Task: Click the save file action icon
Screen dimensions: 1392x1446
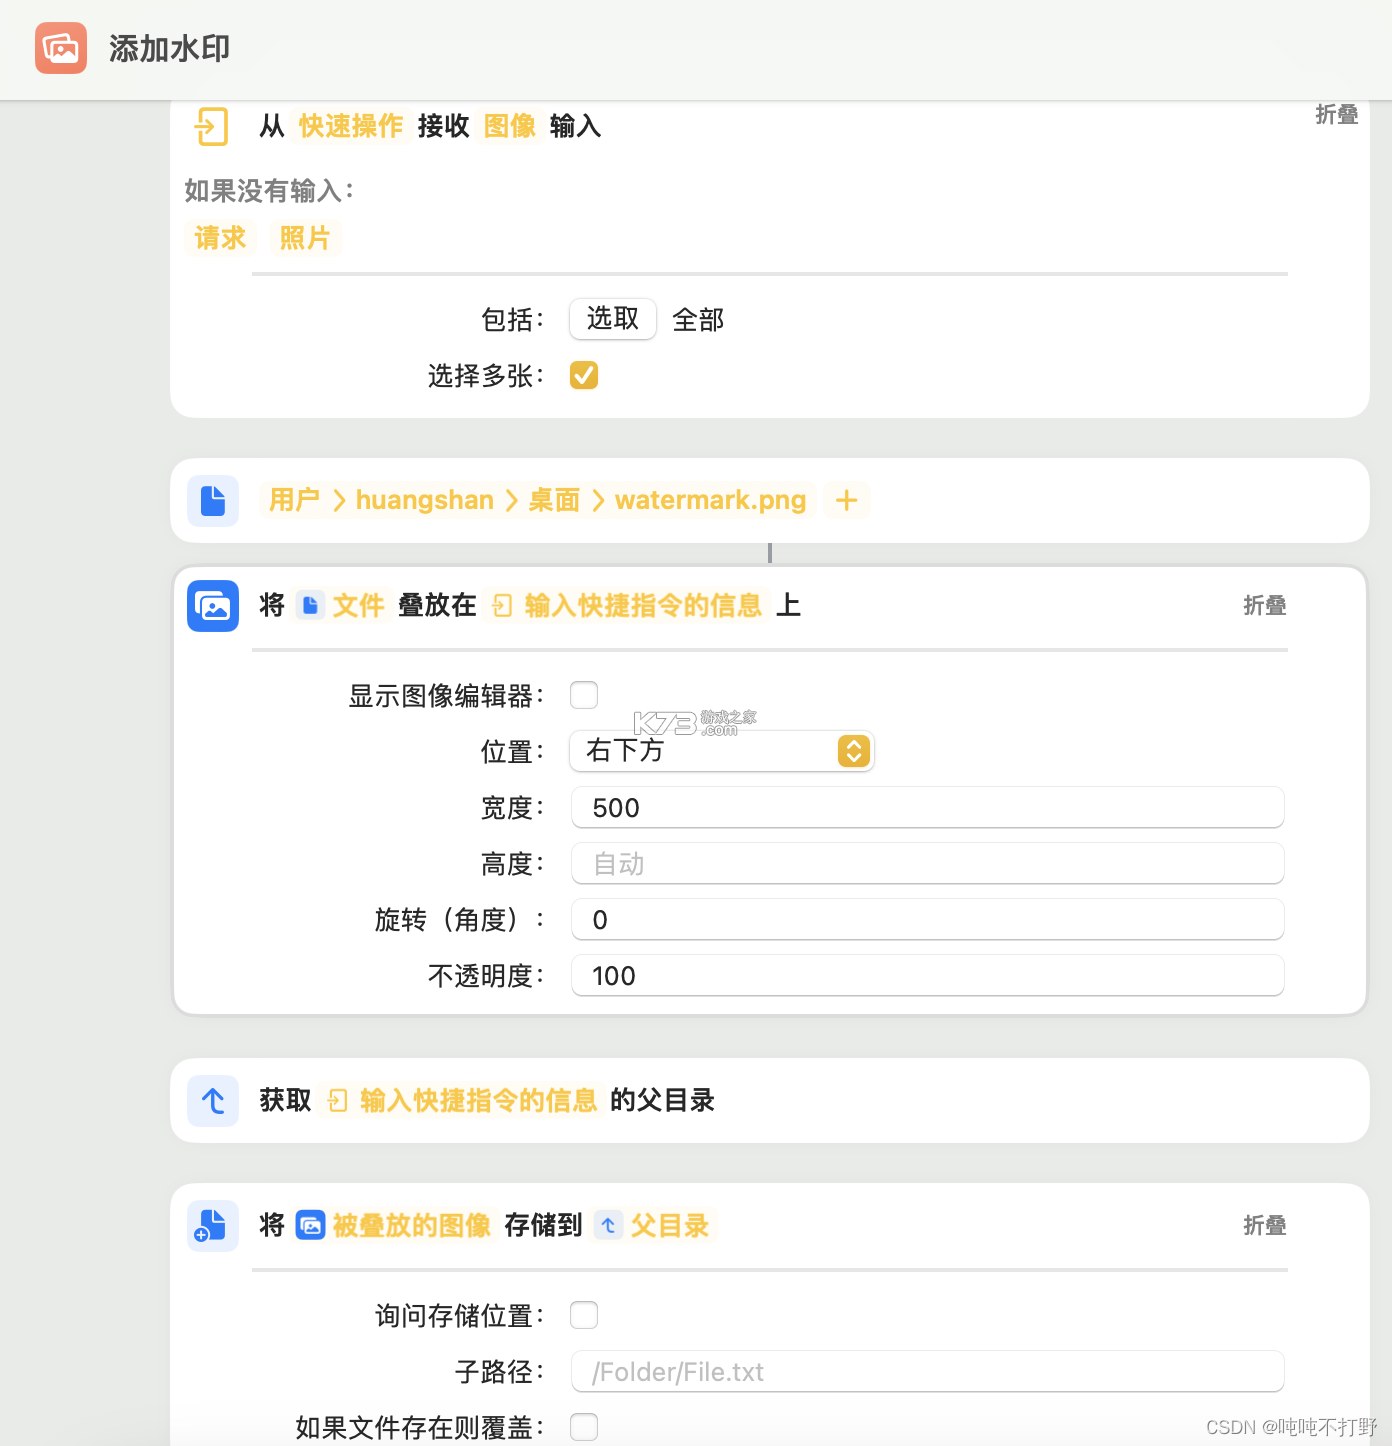Action: coord(213,1226)
